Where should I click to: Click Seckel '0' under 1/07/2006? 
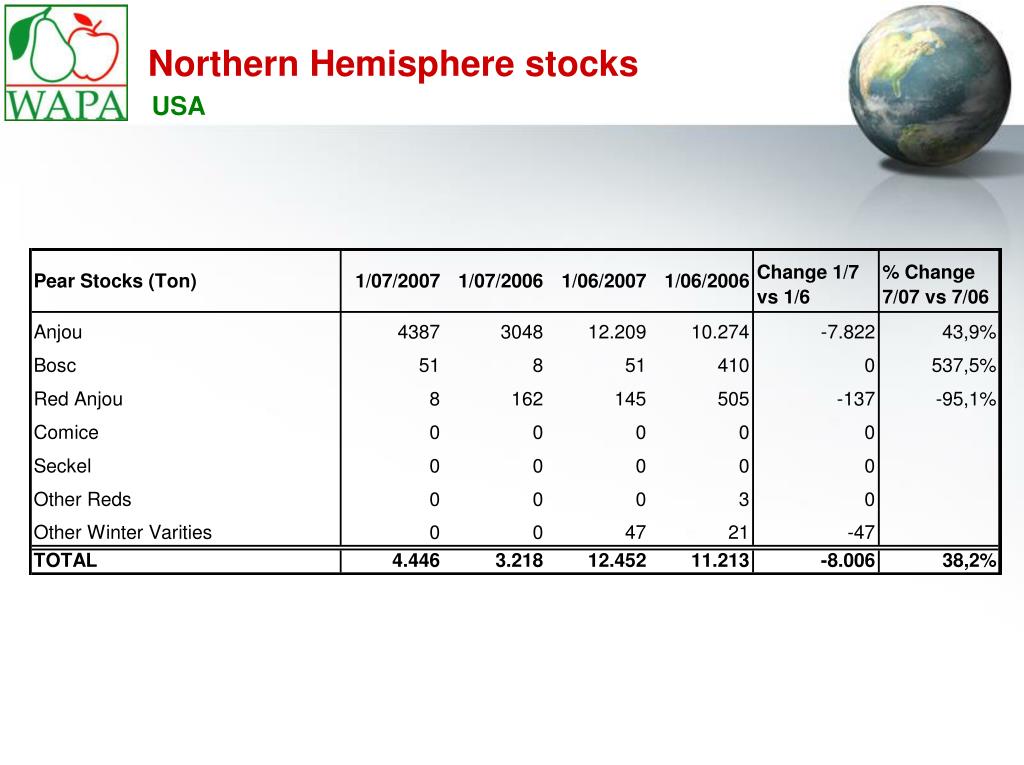(x=537, y=466)
